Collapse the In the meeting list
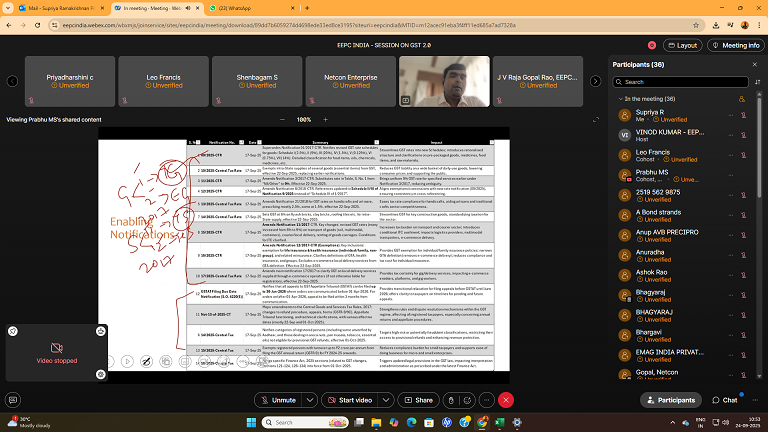This screenshot has height=432, width=768. click(619, 99)
